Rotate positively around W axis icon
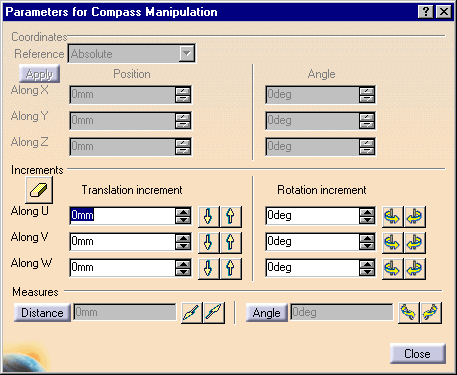 coord(415,269)
